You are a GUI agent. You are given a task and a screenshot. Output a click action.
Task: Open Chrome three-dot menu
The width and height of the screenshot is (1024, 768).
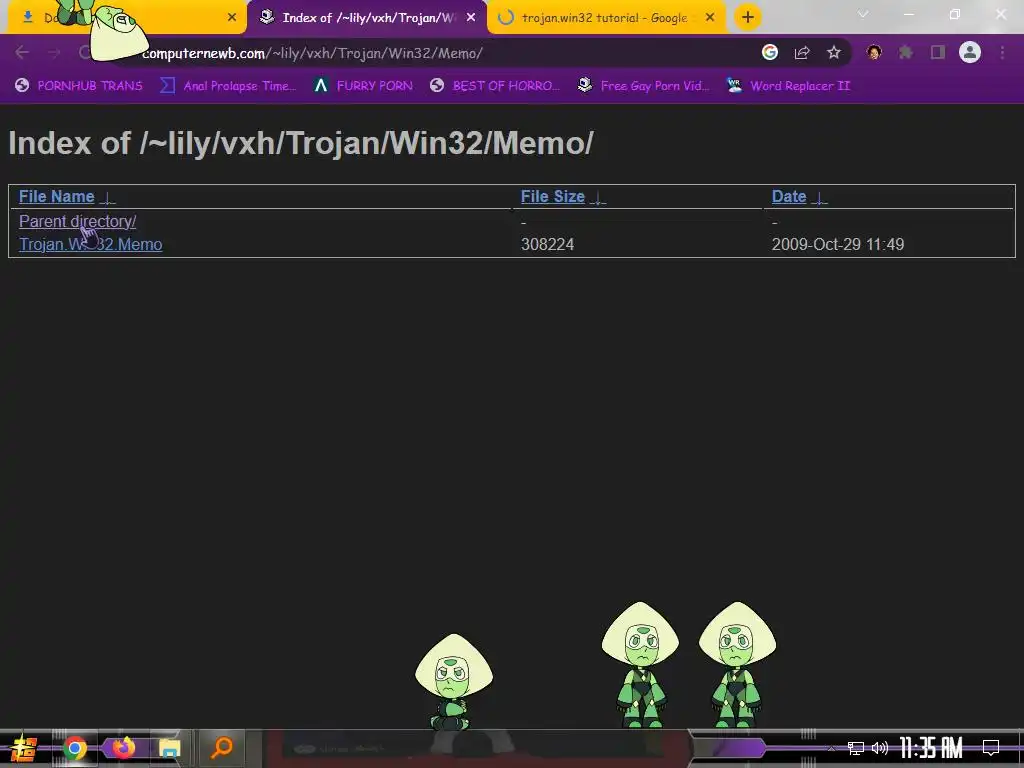pos(1002,53)
